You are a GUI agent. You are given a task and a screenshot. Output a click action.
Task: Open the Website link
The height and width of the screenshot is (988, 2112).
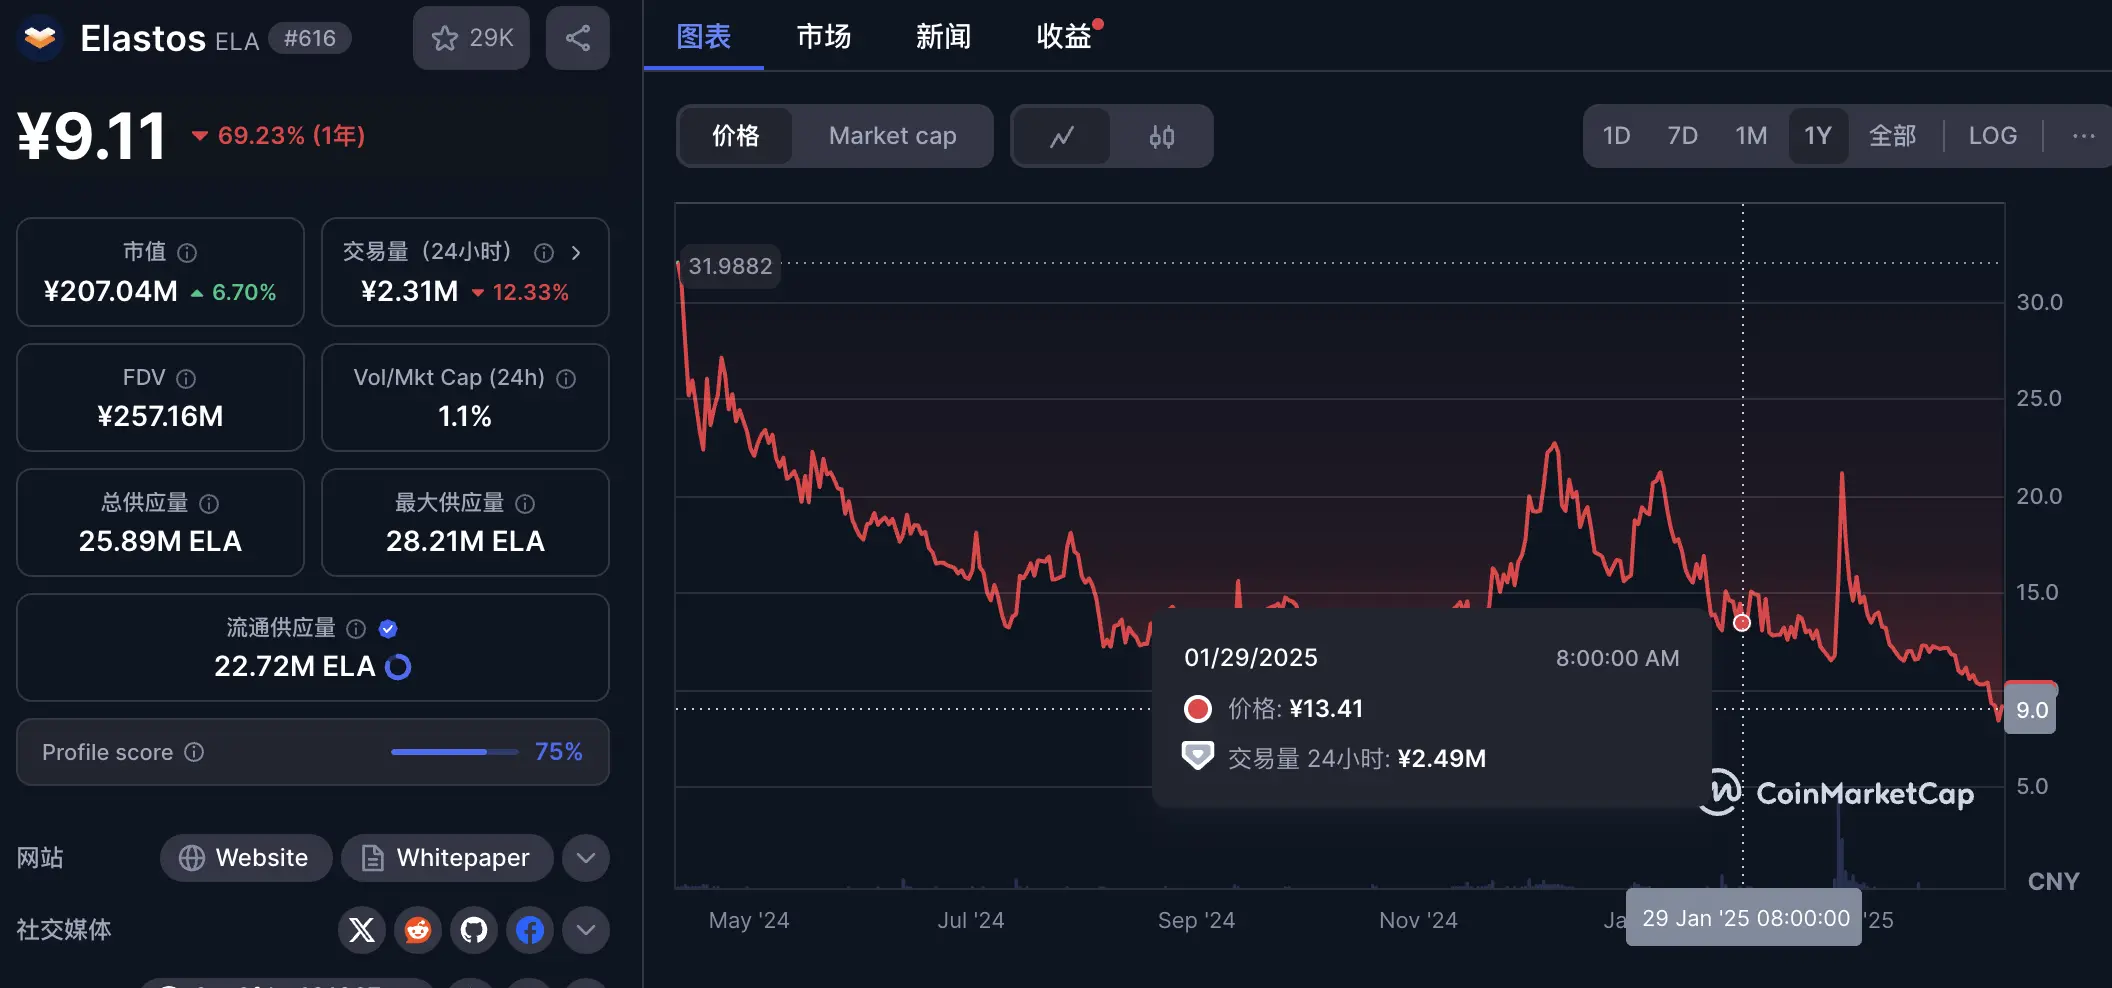tap(246, 858)
